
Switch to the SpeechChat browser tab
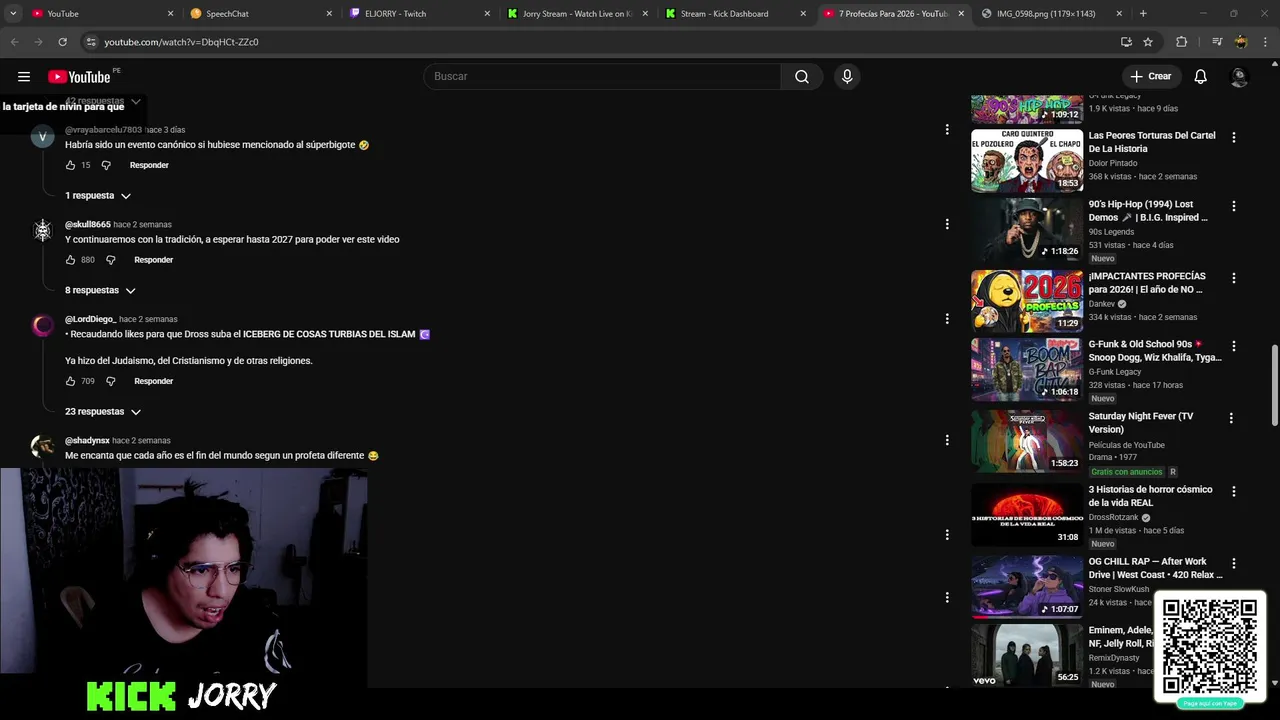pos(262,14)
